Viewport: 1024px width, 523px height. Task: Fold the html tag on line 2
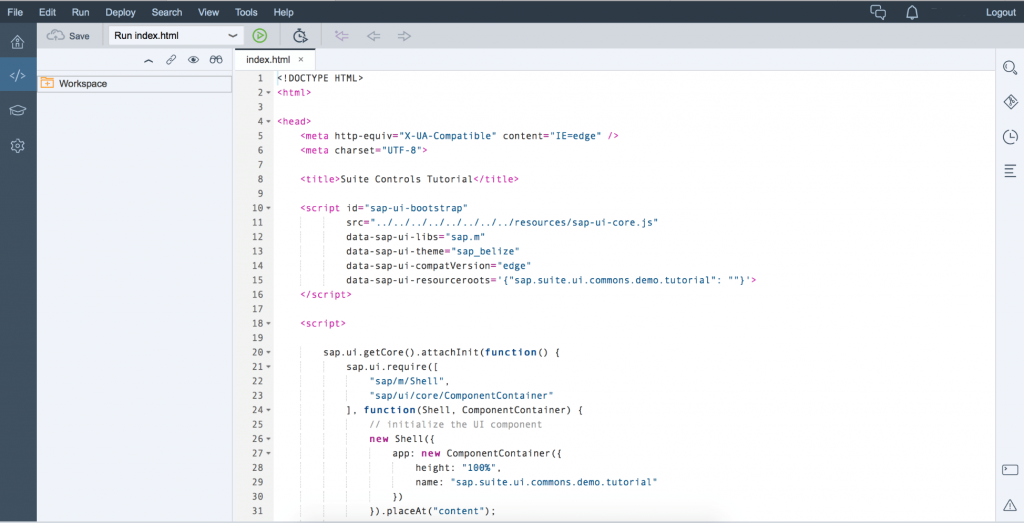click(268, 93)
